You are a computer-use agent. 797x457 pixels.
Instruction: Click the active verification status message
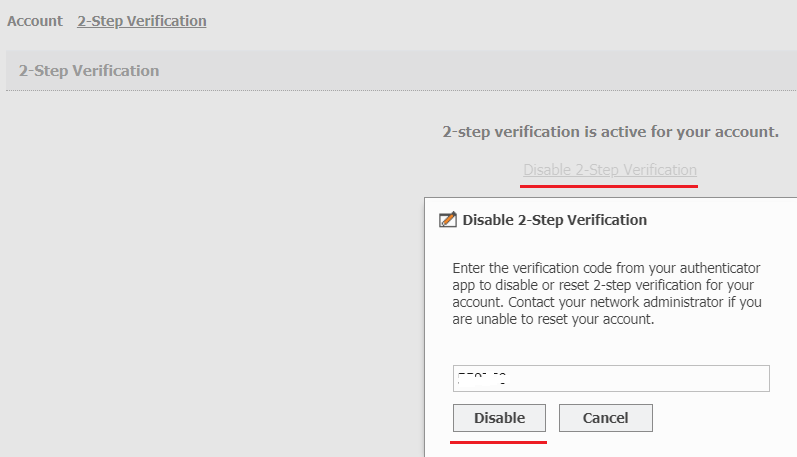pos(610,132)
